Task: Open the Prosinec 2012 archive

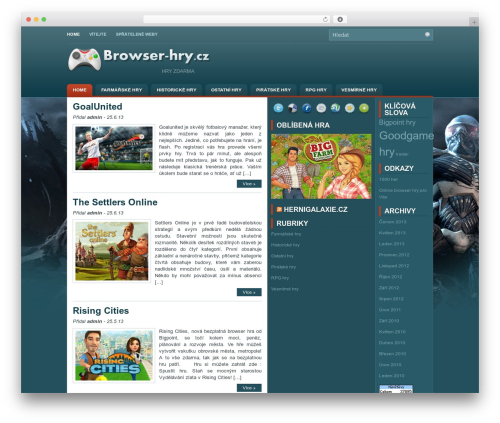Action: 394,255
